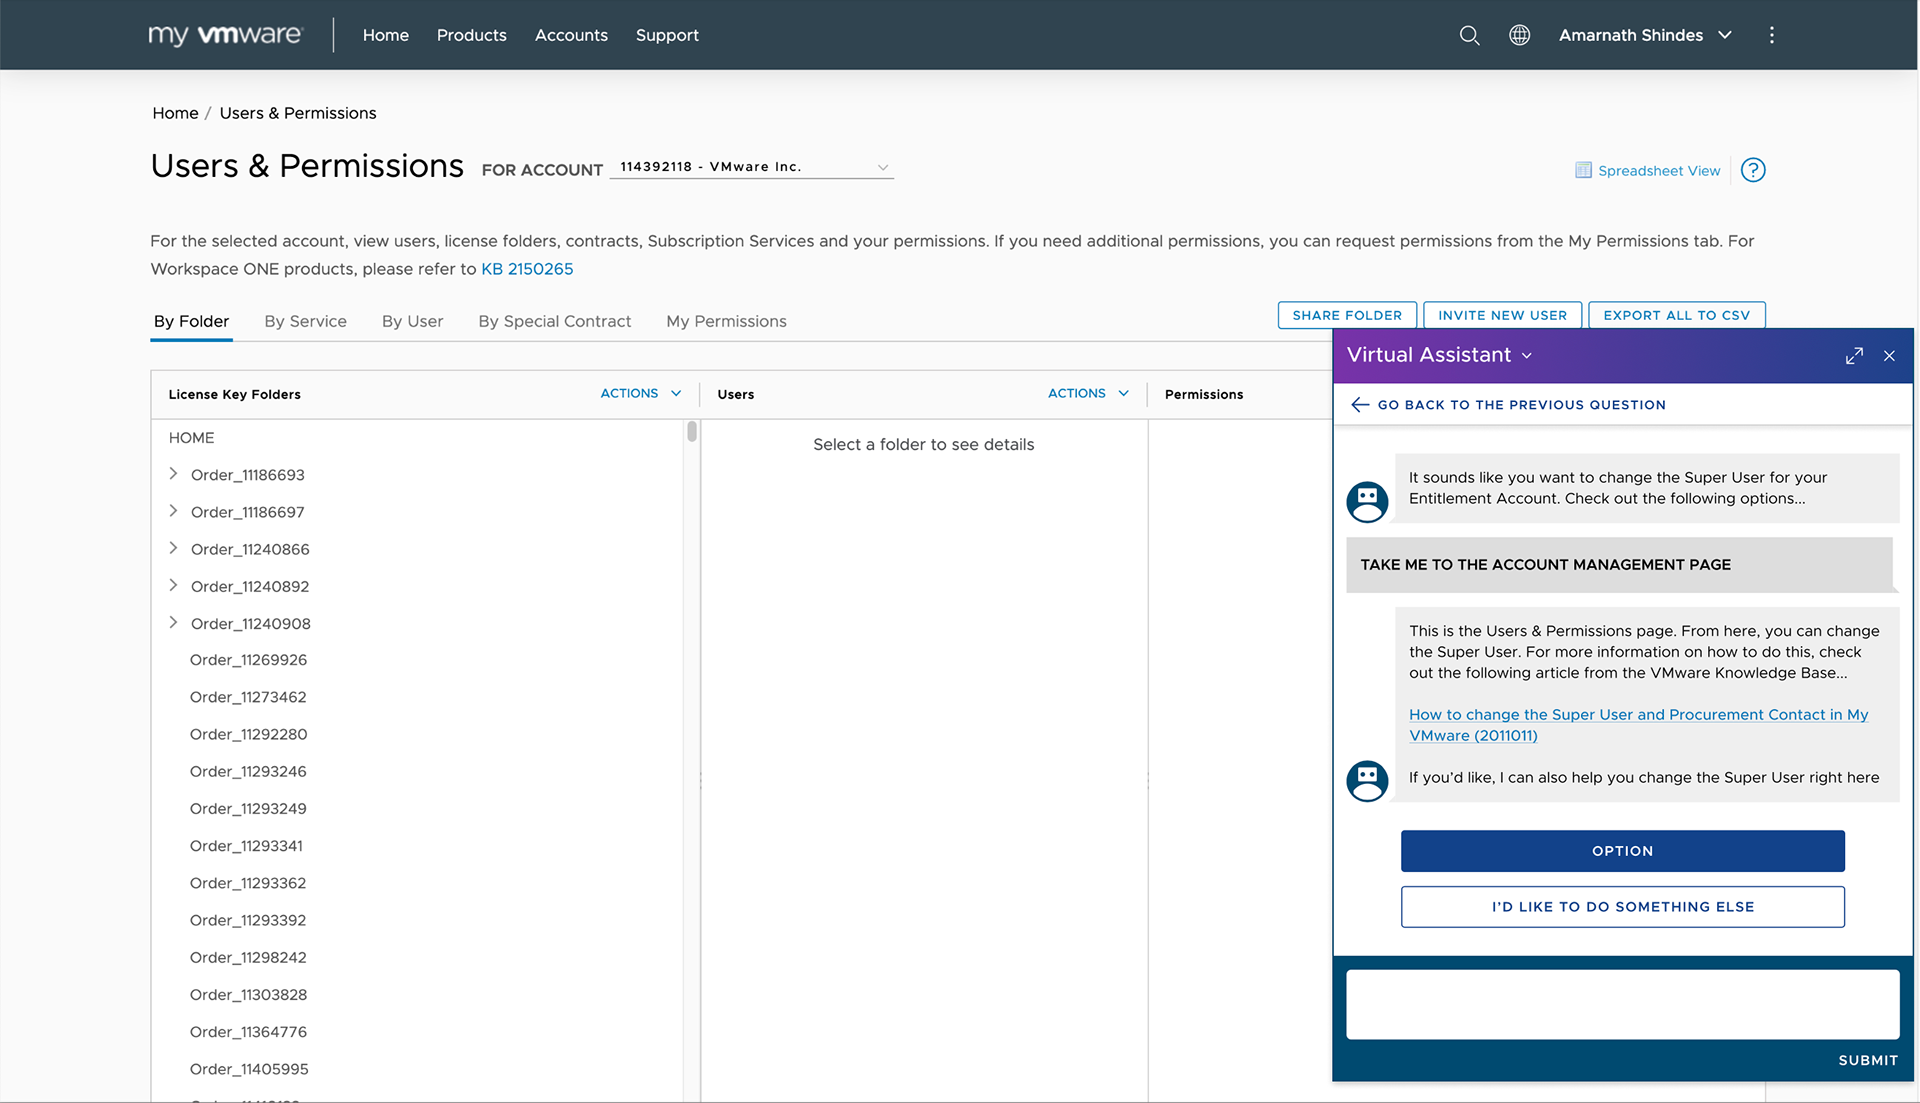
Task: Click I'D LIKE TO DO SOMETHING ELSE
Action: click(1622, 907)
